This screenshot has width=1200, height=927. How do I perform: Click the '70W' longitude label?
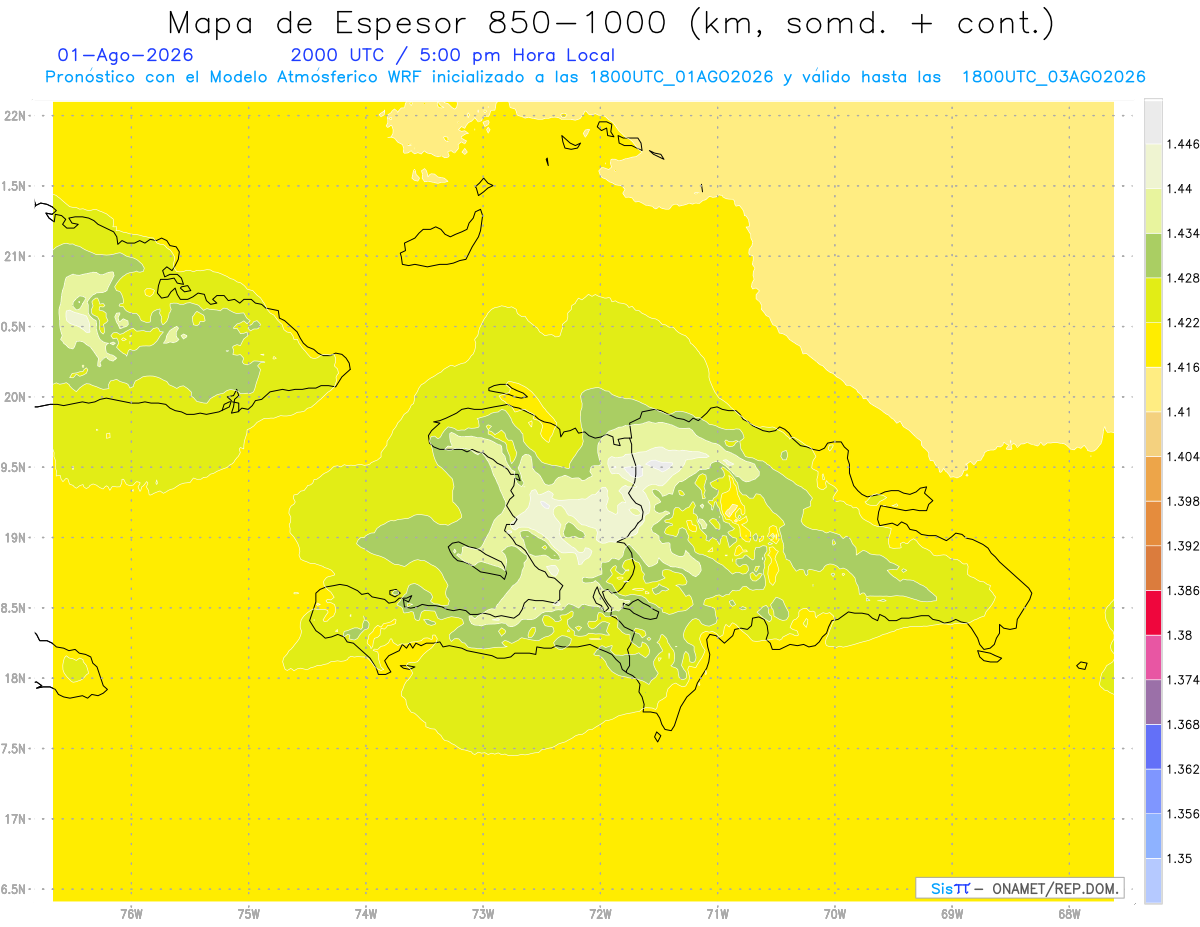pyautogui.click(x=834, y=914)
